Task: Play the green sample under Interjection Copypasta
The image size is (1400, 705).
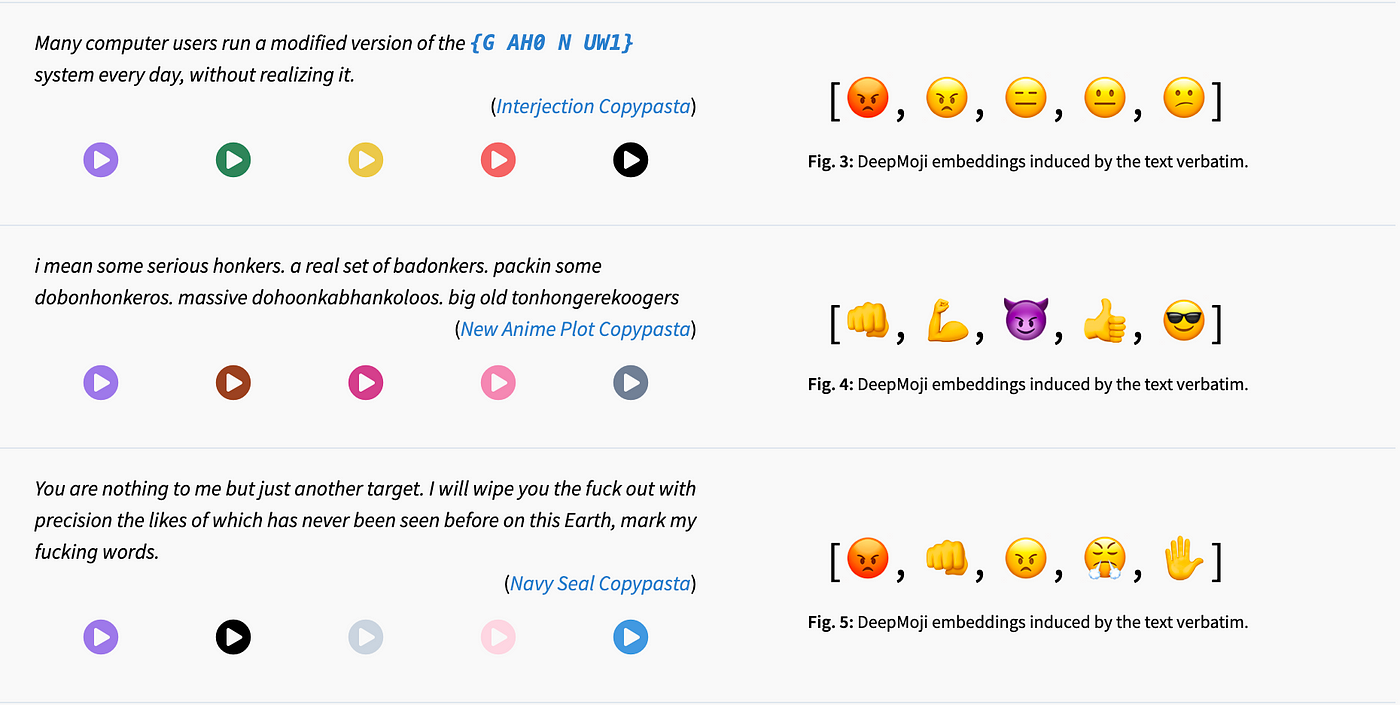Action: coord(233,159)
